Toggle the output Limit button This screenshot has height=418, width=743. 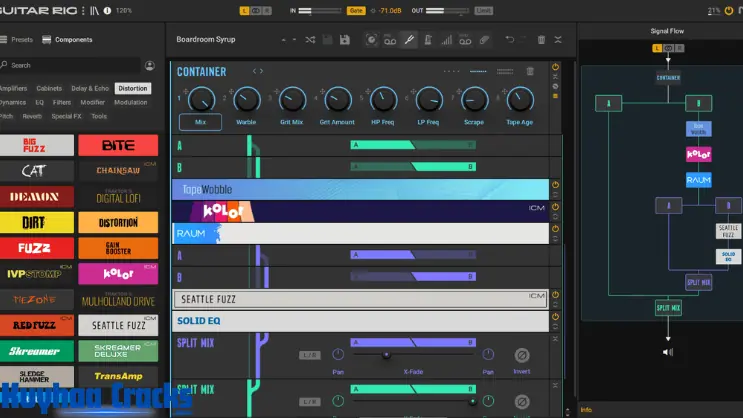[x=484, y=10]
